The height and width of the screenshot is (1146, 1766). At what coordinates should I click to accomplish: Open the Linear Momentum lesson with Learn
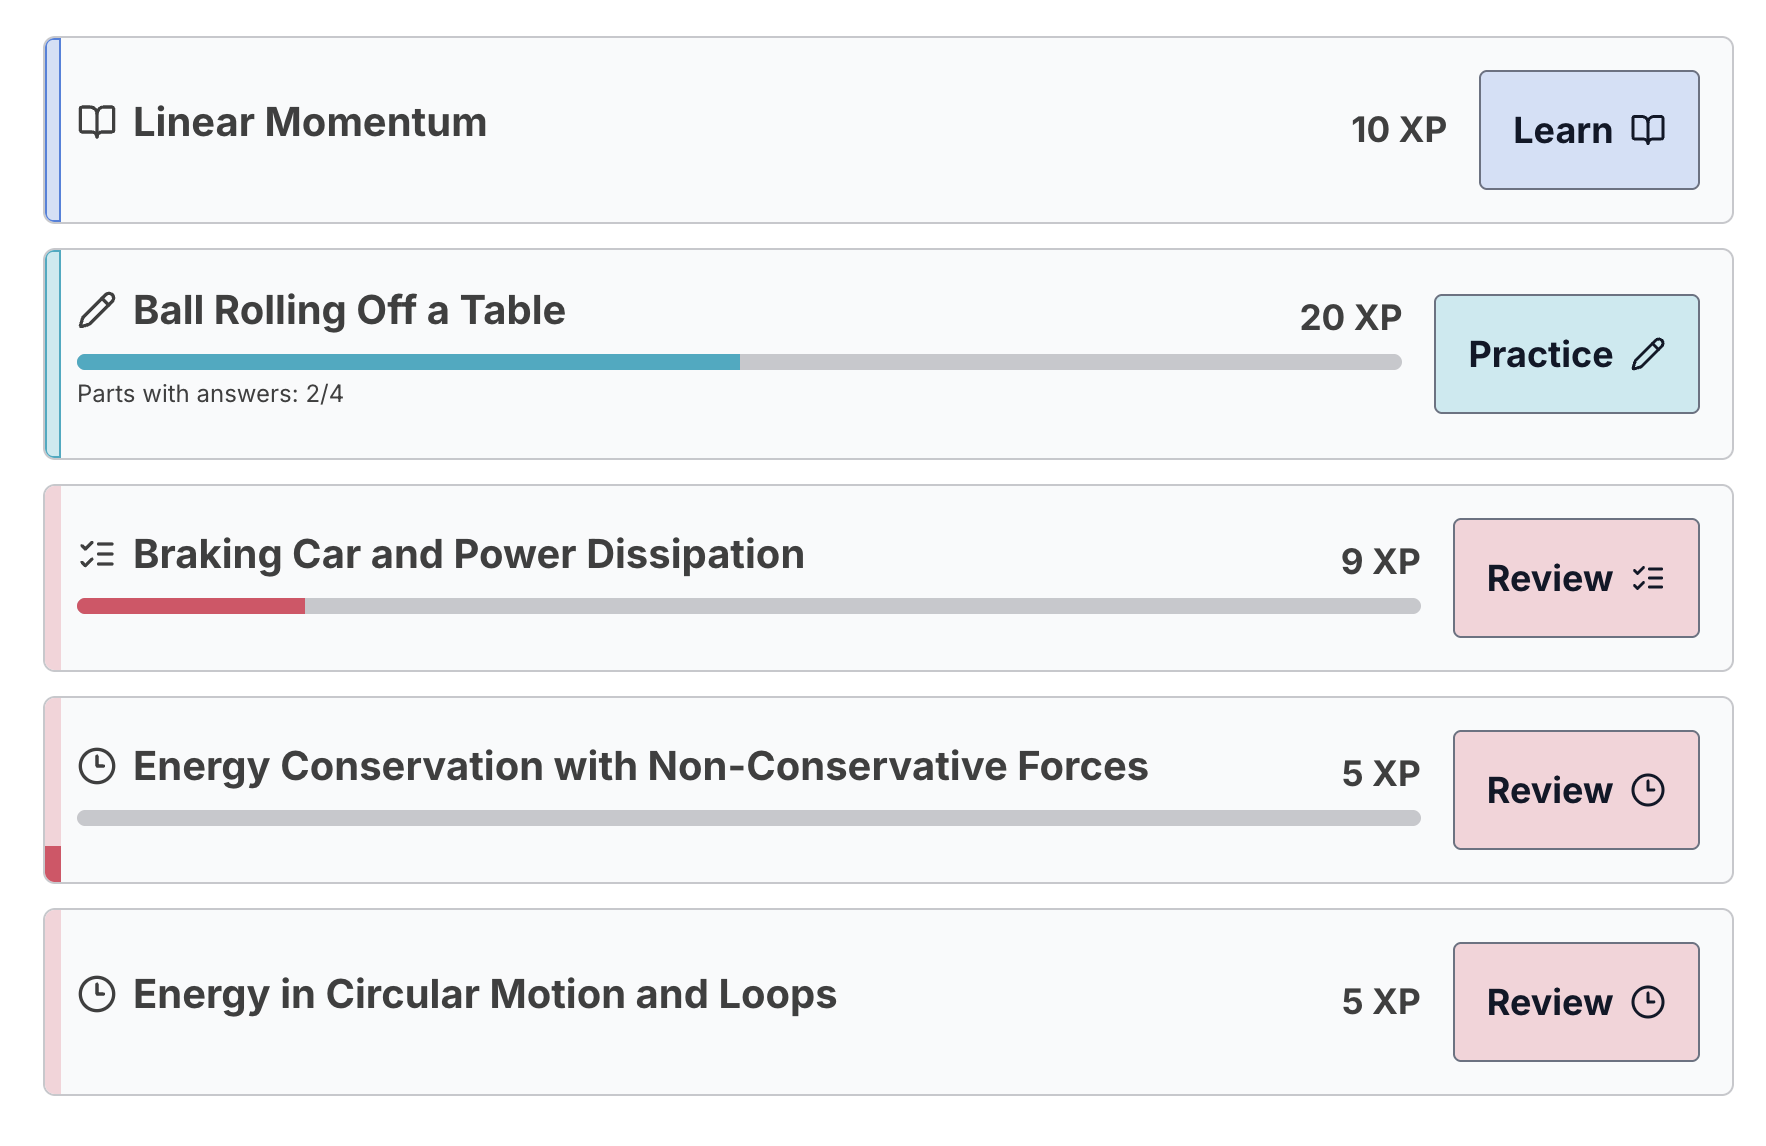[1588, 129]
